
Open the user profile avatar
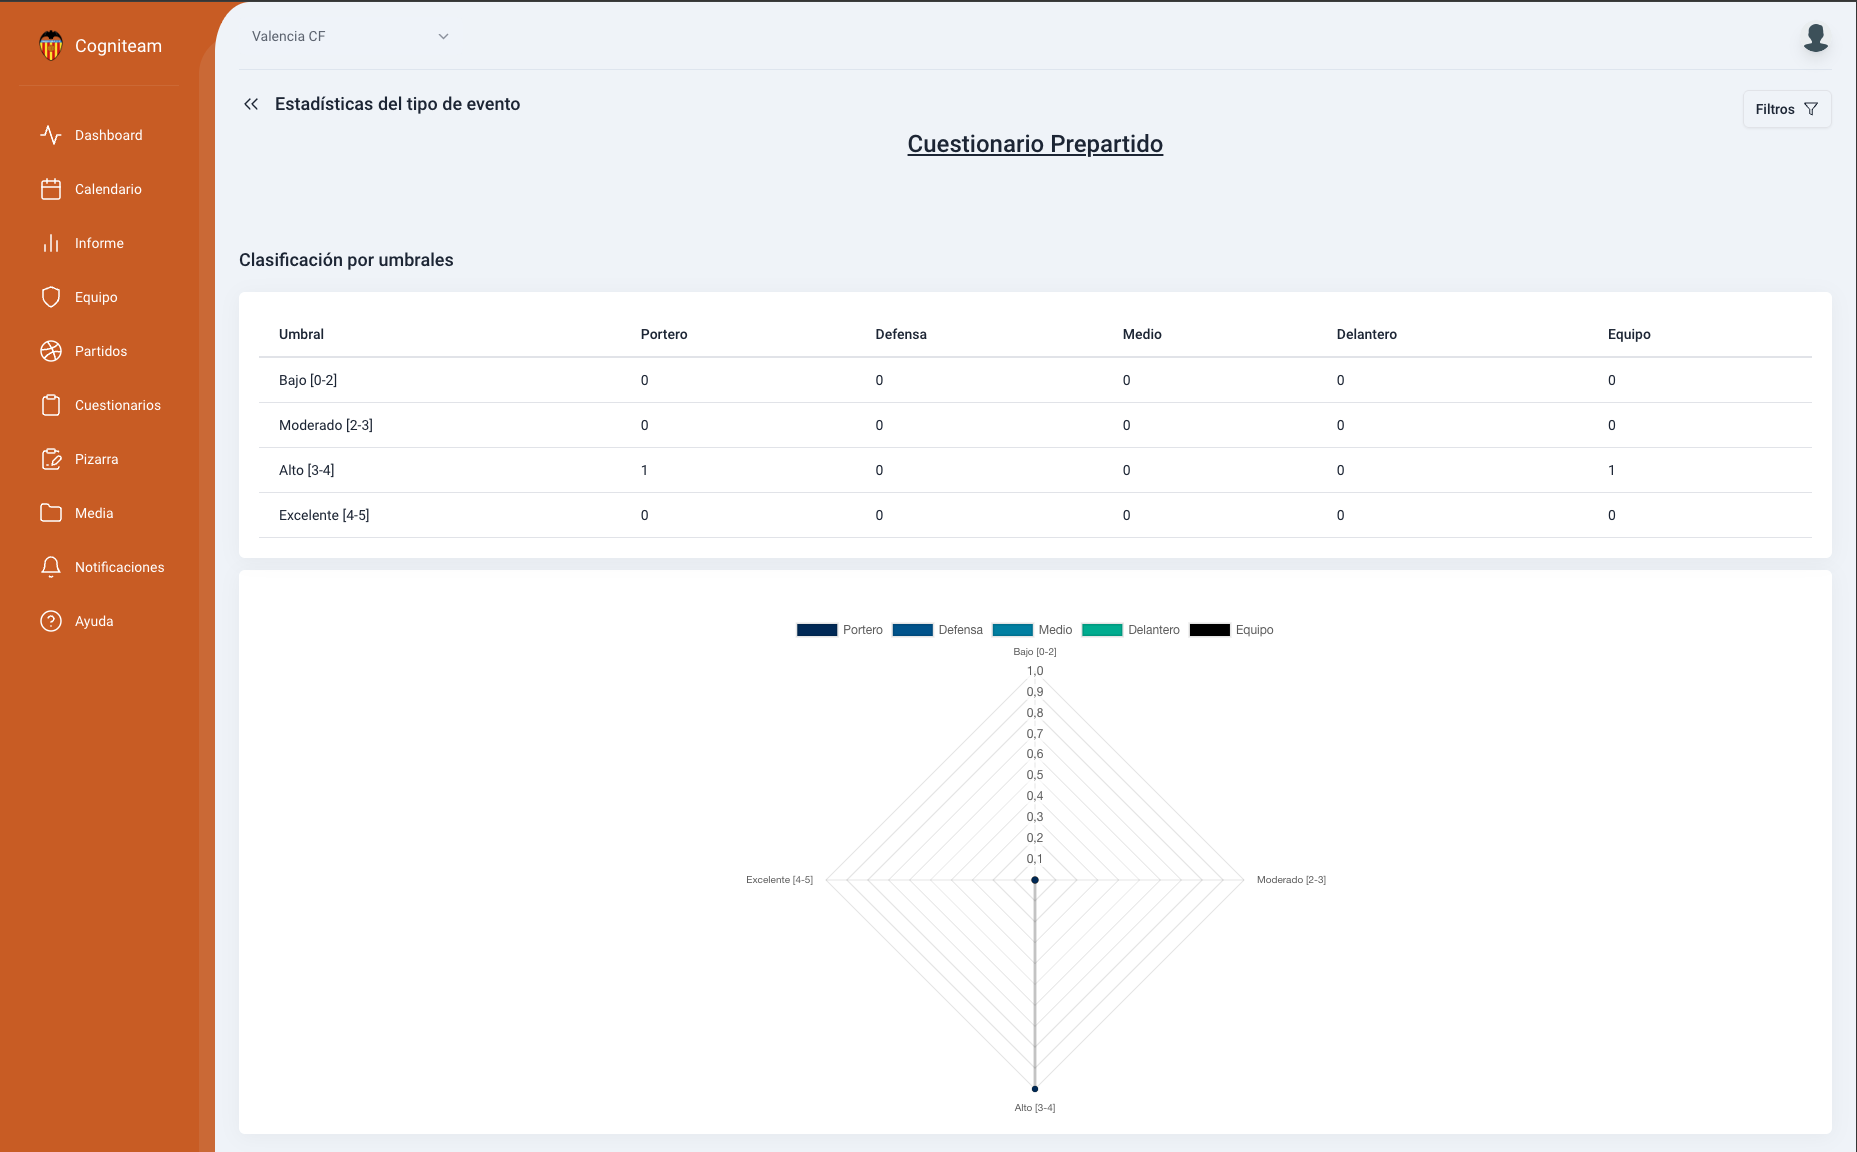[1815, 38]
